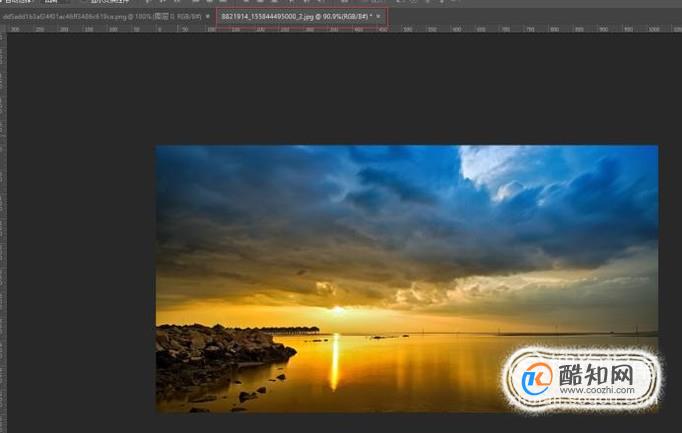The image size is (682, 433).
Task: Click the horizontal ruler above the canvas
Action: click(x=344, y=29)
